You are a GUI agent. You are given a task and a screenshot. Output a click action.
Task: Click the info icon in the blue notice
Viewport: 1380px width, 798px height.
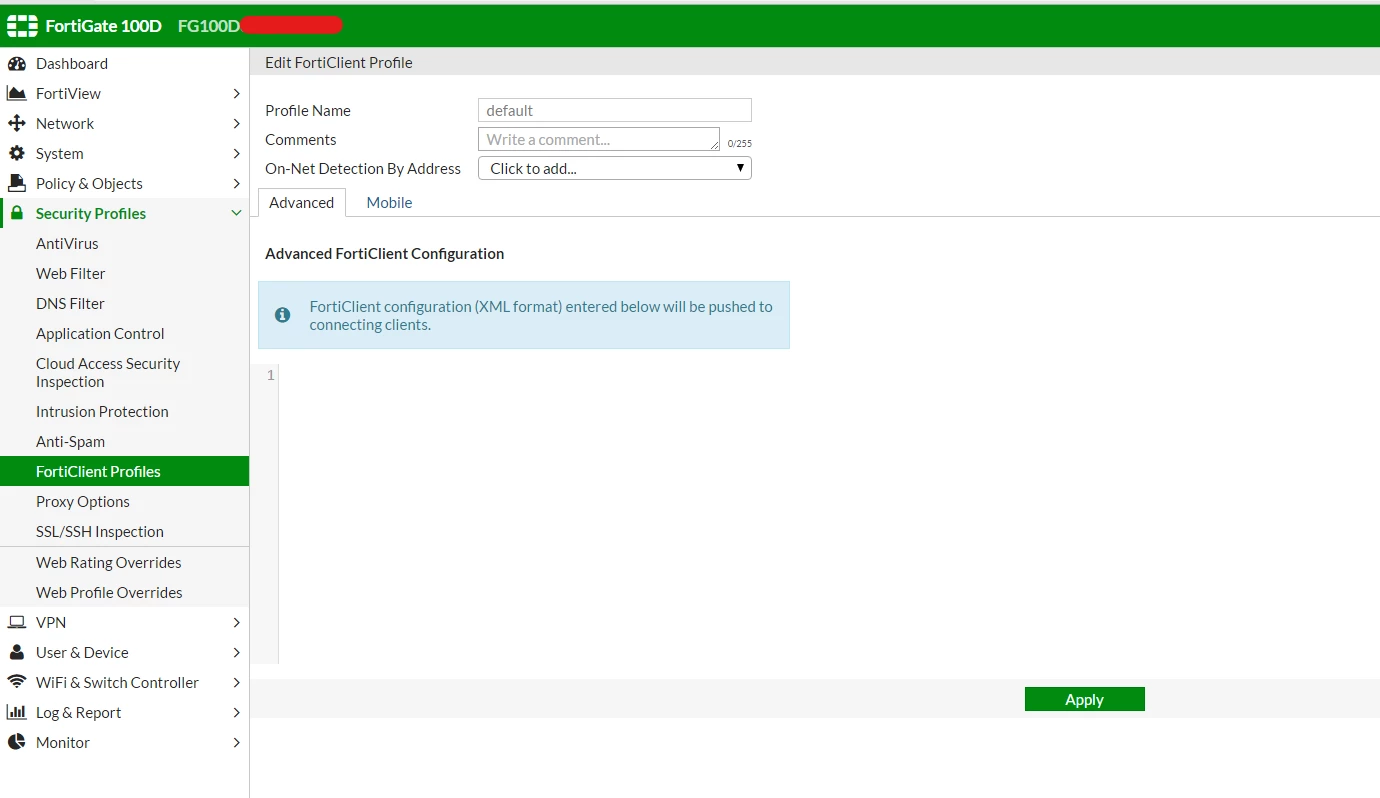[x=283, y=315]
